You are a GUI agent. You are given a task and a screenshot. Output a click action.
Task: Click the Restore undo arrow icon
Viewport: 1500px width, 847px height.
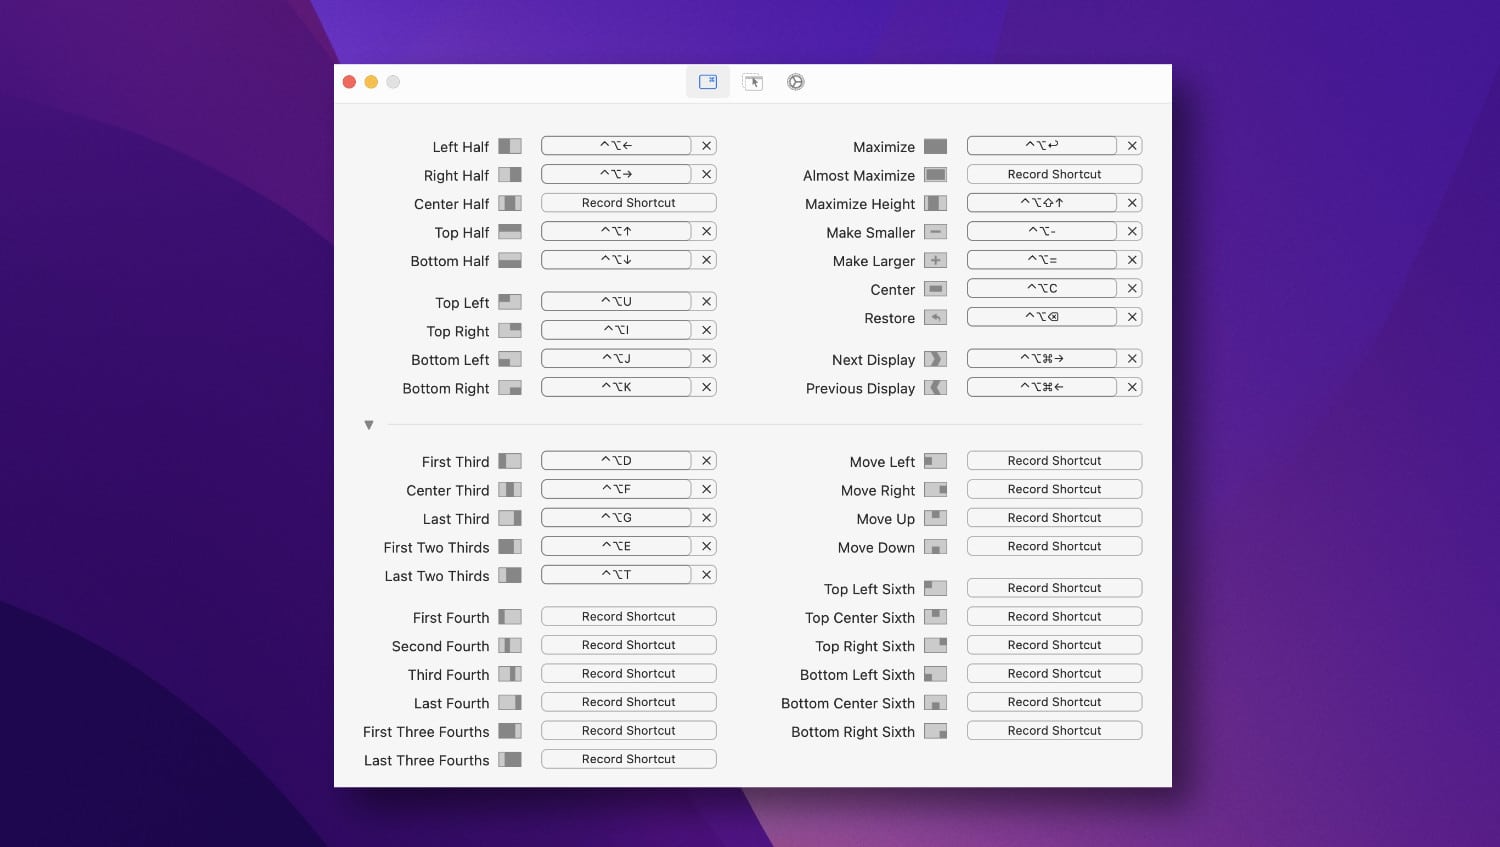(x=935, y=317)
